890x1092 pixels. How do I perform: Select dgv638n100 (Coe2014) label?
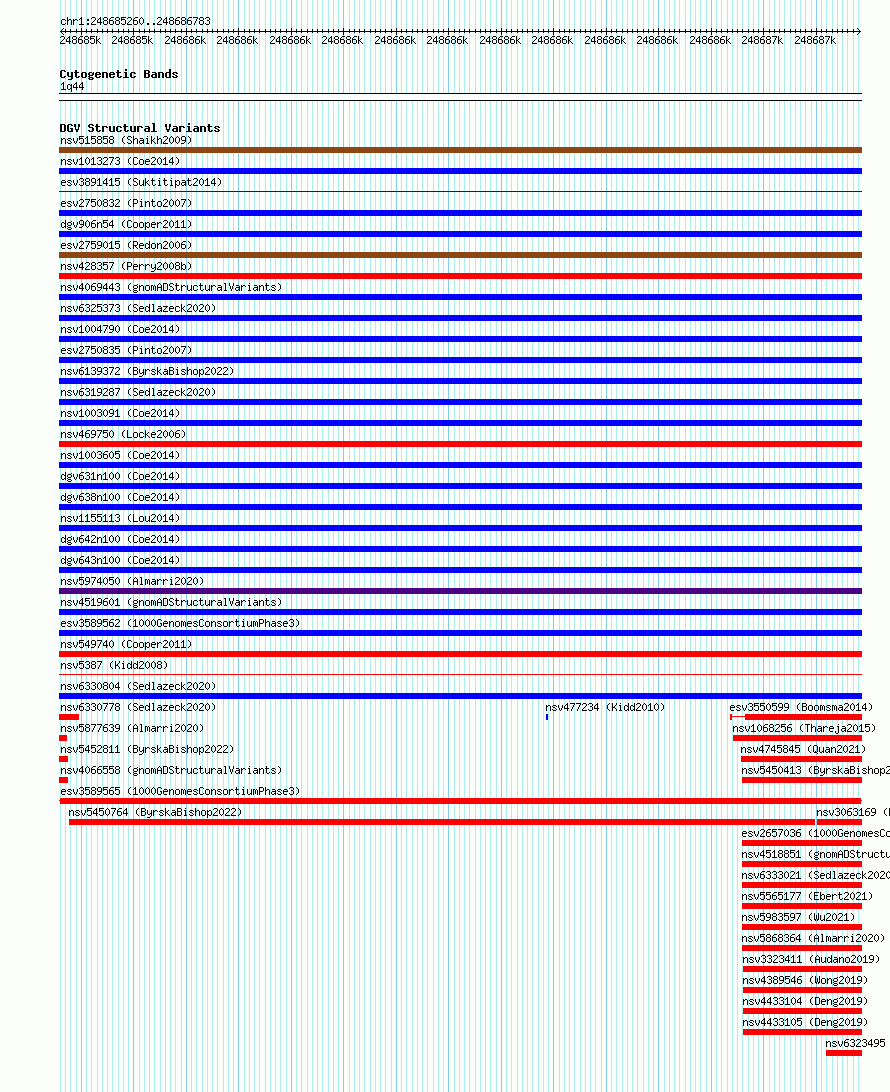[x=120, y=497]
